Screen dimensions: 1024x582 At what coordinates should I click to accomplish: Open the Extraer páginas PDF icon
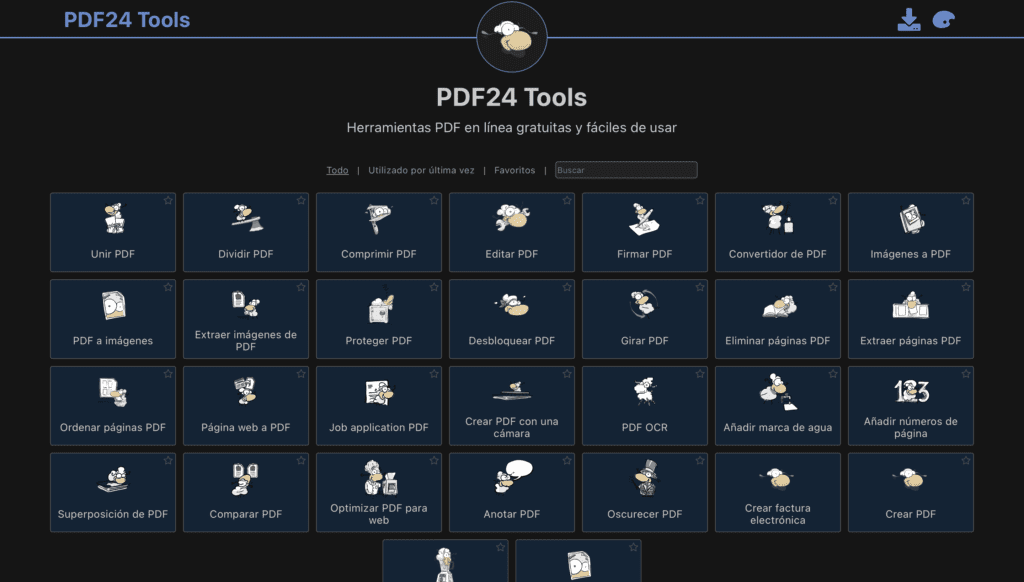point(910,305)
